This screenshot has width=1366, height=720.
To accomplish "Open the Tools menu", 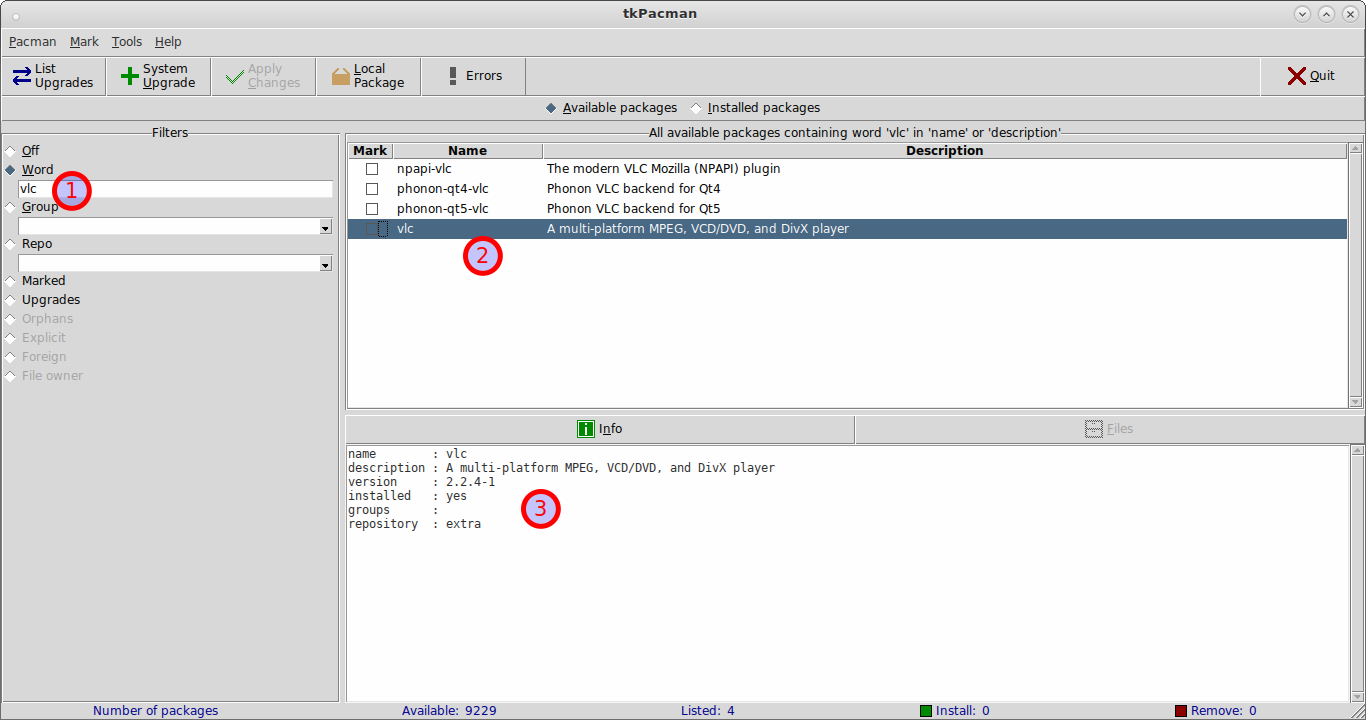I will (127, 42).
